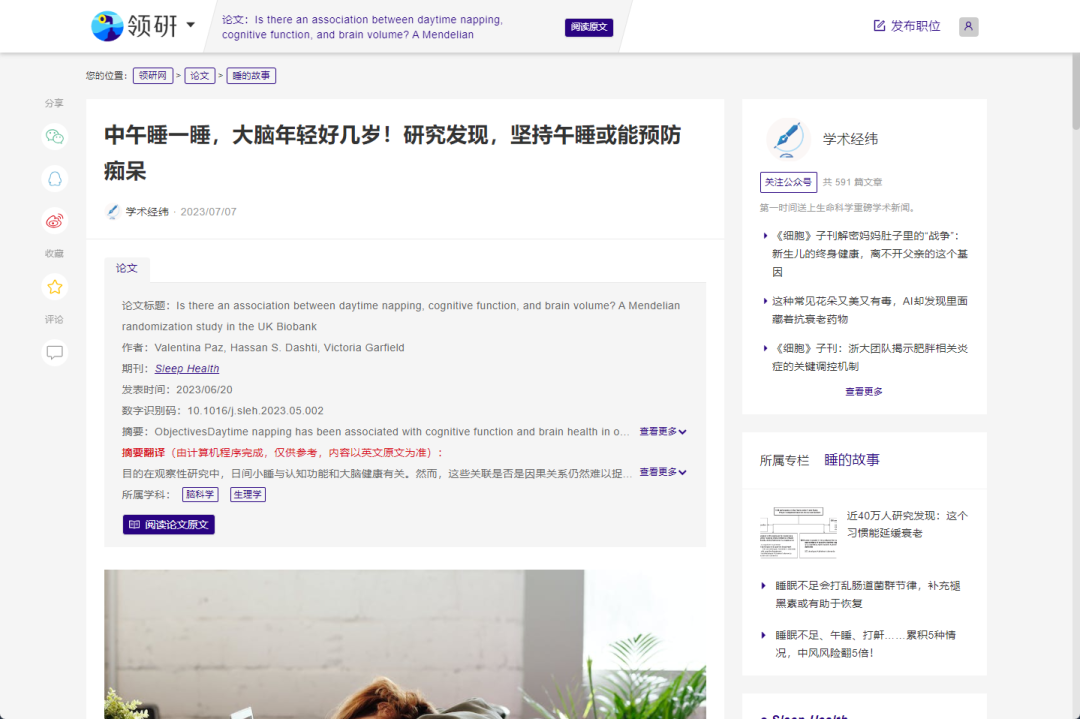Open comments with the speech bubble icon
The image size is (1080, 719).
54,353
